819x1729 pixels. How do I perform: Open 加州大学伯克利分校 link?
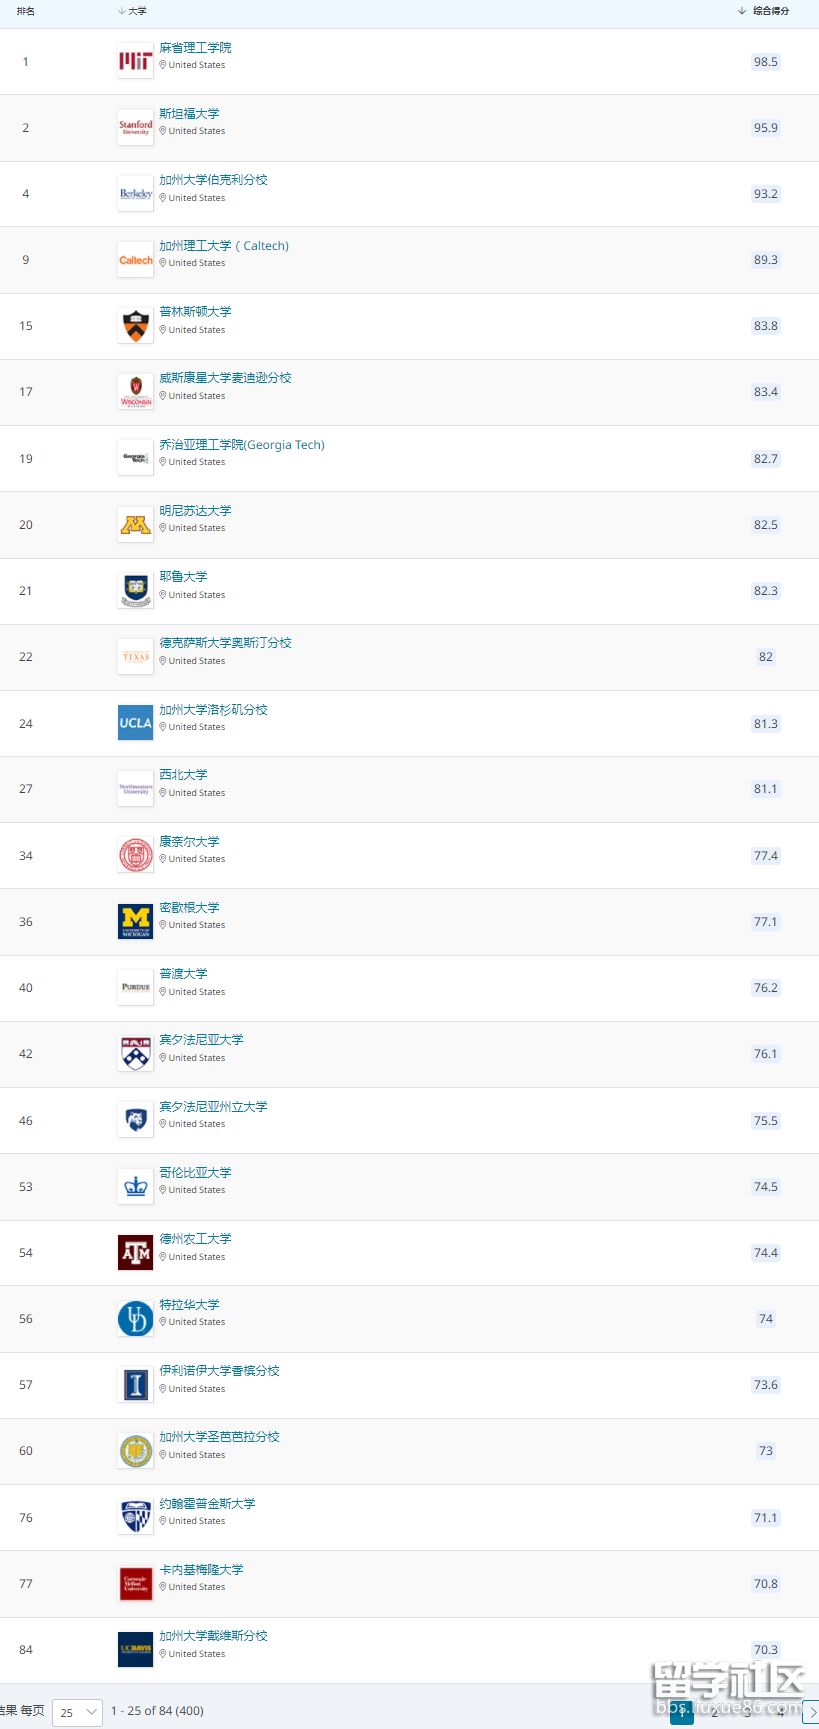(213, 180)
